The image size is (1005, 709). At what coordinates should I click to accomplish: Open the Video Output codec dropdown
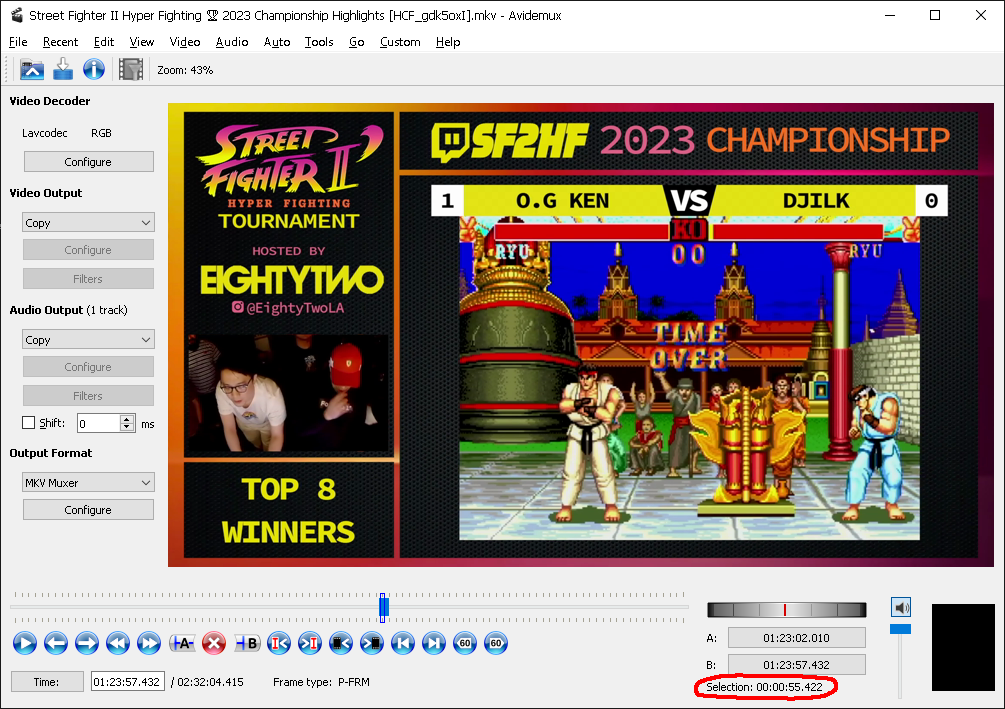(88, 222)
